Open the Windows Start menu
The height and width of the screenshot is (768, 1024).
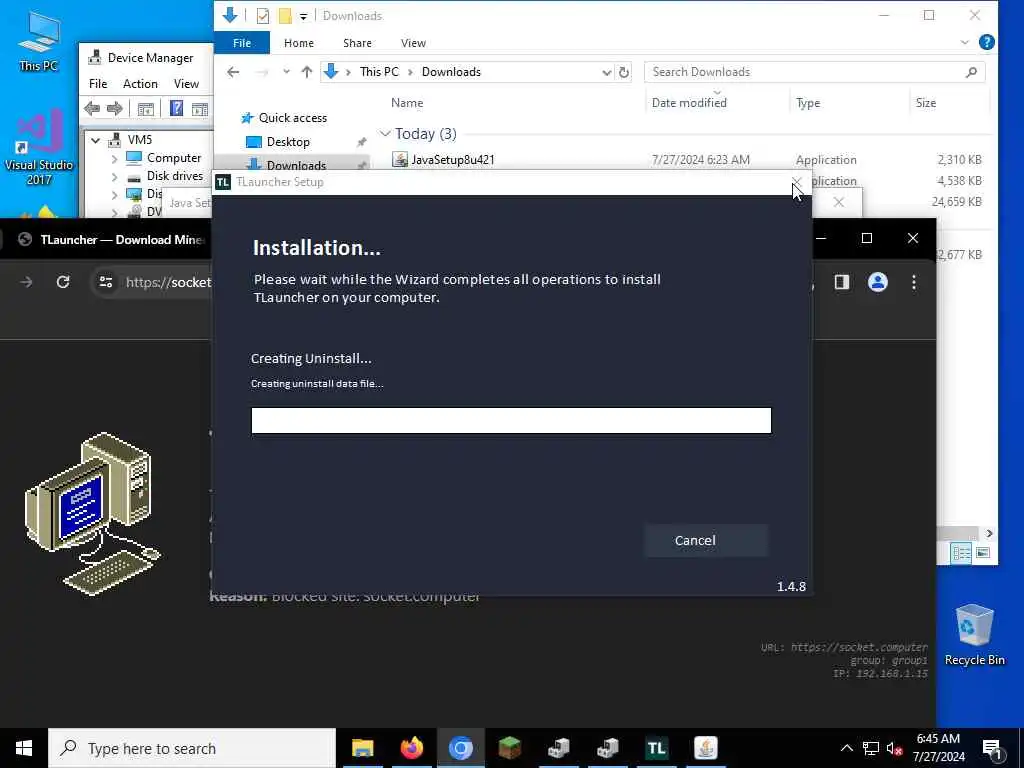(x=24, y=748)
